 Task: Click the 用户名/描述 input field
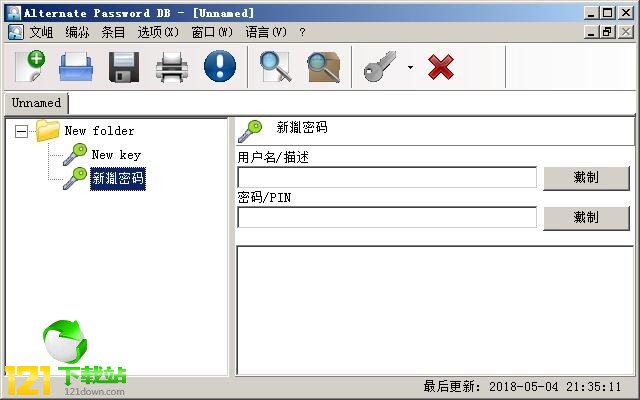coord(387,177)
